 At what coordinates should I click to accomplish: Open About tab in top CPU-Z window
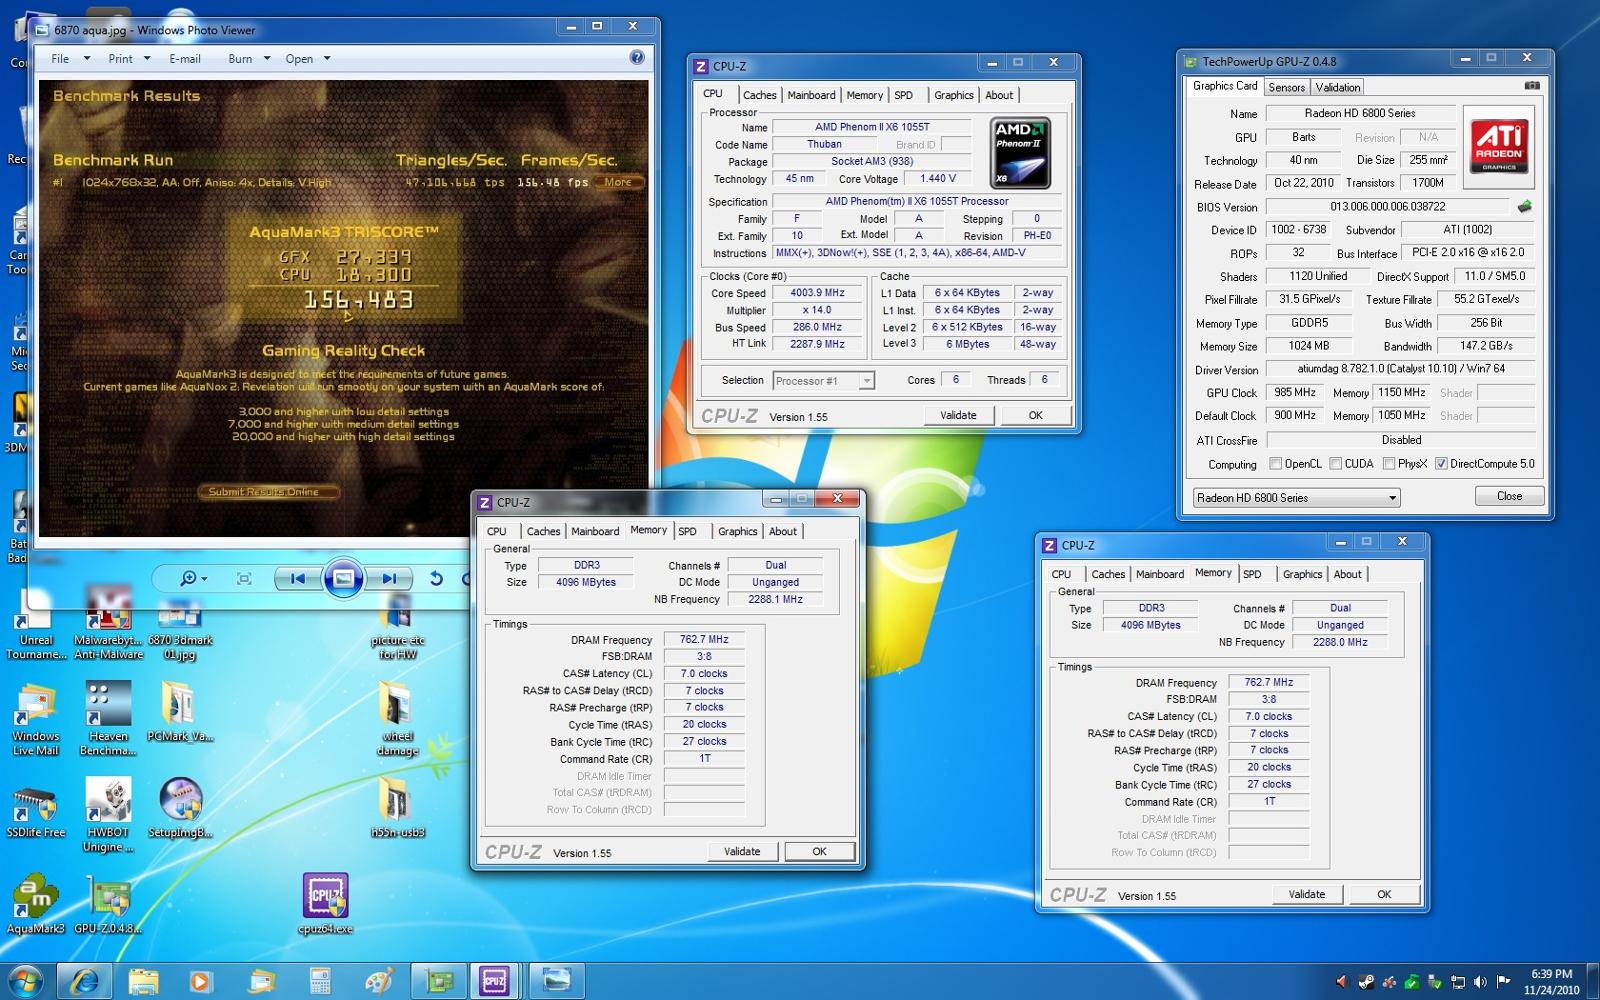coord(999,95)
